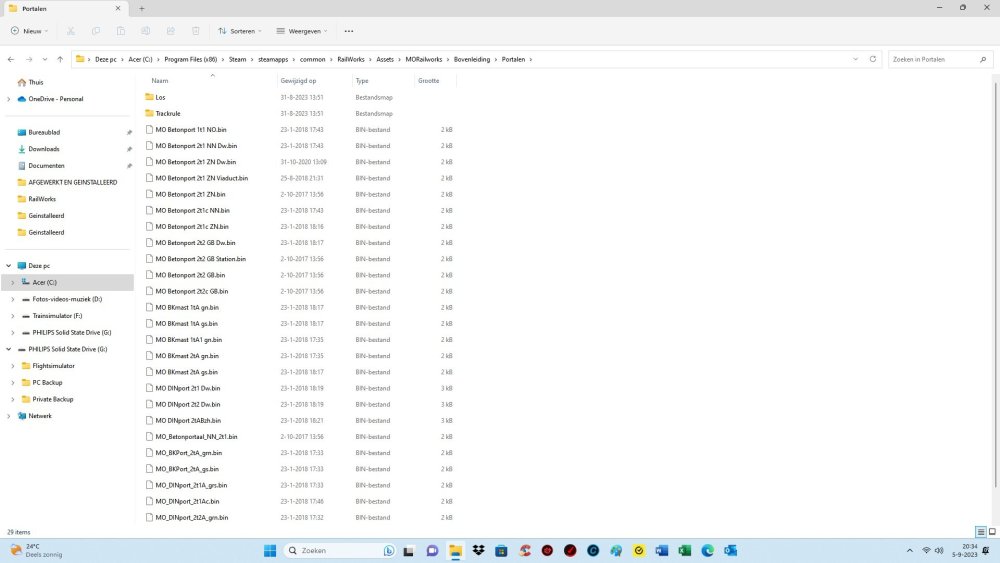Screen dimensions: 1000x563
Task: Click the Rename toolbar icon
Action: tap(146, 31)
